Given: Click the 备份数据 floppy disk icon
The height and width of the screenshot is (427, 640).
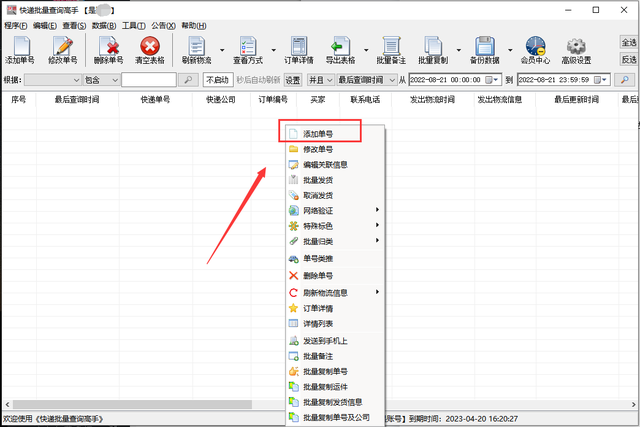Looking at the screenshot, I should 484,50.
